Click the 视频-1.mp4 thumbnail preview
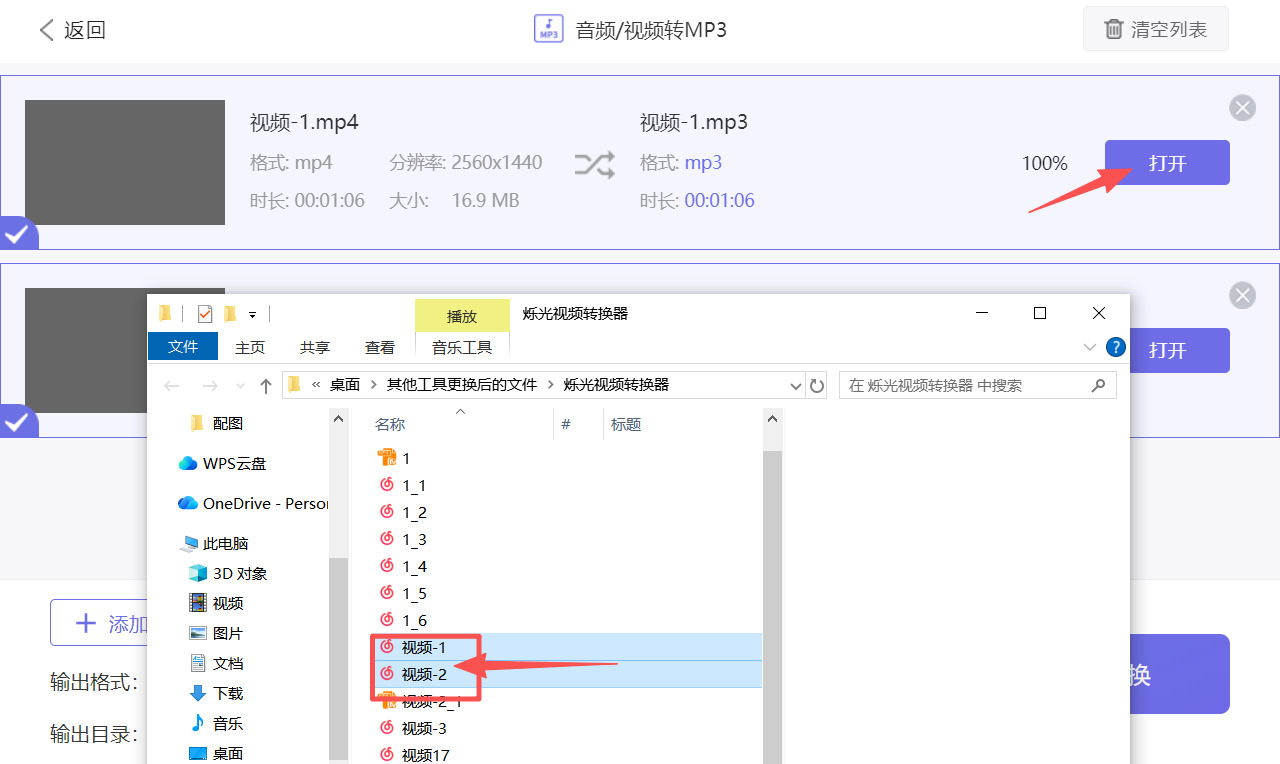The width and height of the screenshot is (1280, 764). (125, 162)
